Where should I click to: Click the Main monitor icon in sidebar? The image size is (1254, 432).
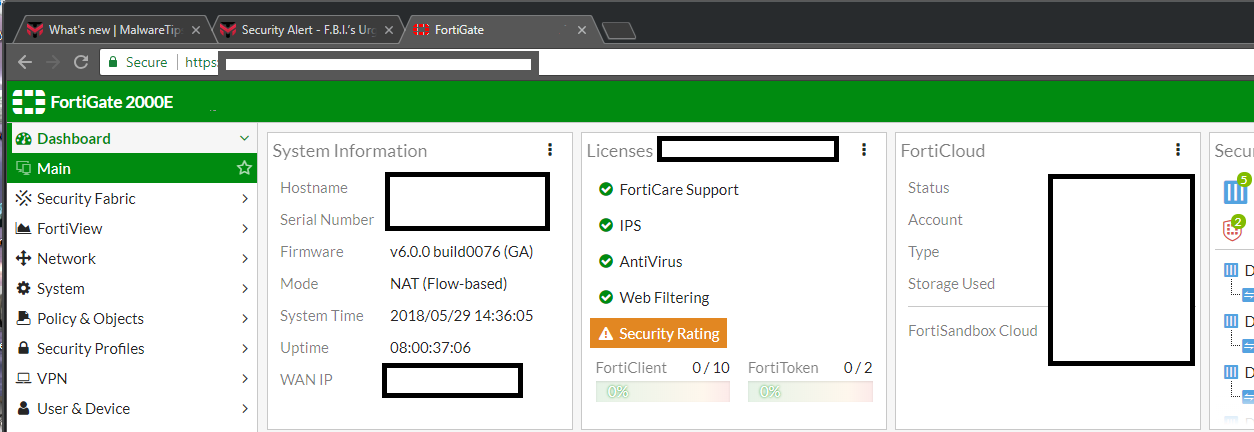point(24,169)
